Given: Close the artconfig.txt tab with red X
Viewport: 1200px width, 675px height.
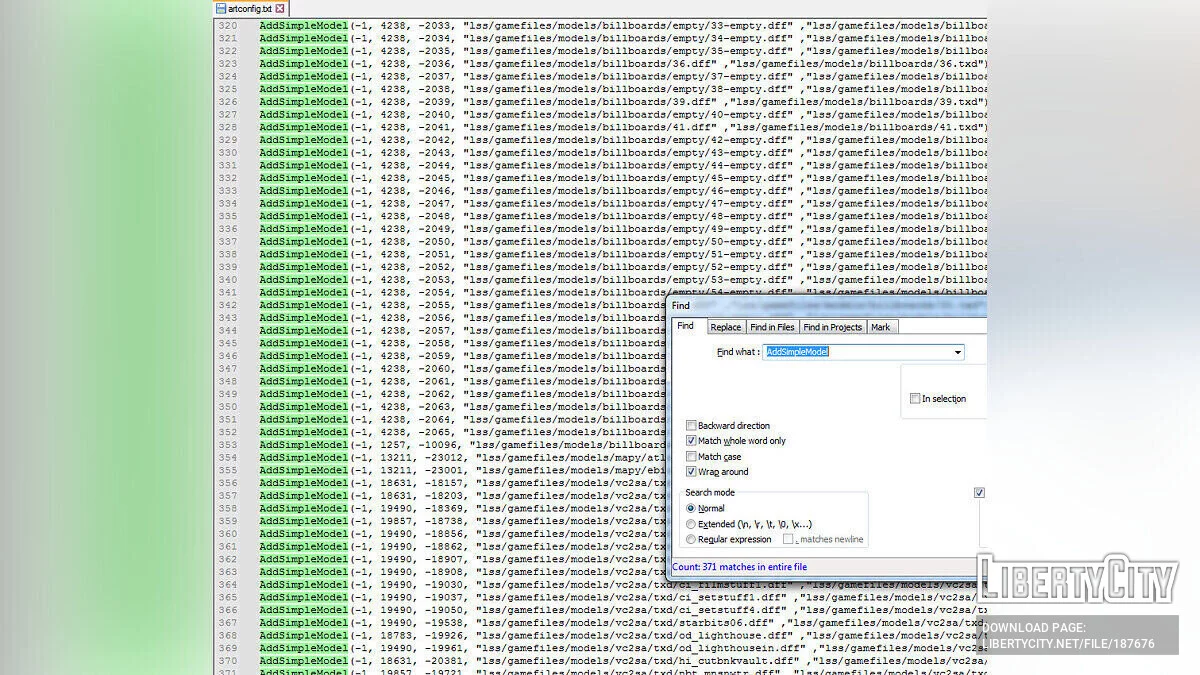Looking at the screenshot, I should point(280,8).
